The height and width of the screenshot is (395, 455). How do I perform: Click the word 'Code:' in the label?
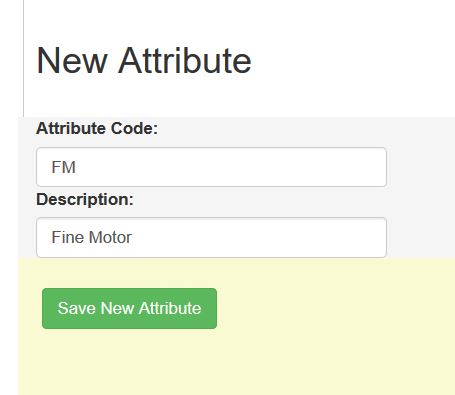[134, 128]
